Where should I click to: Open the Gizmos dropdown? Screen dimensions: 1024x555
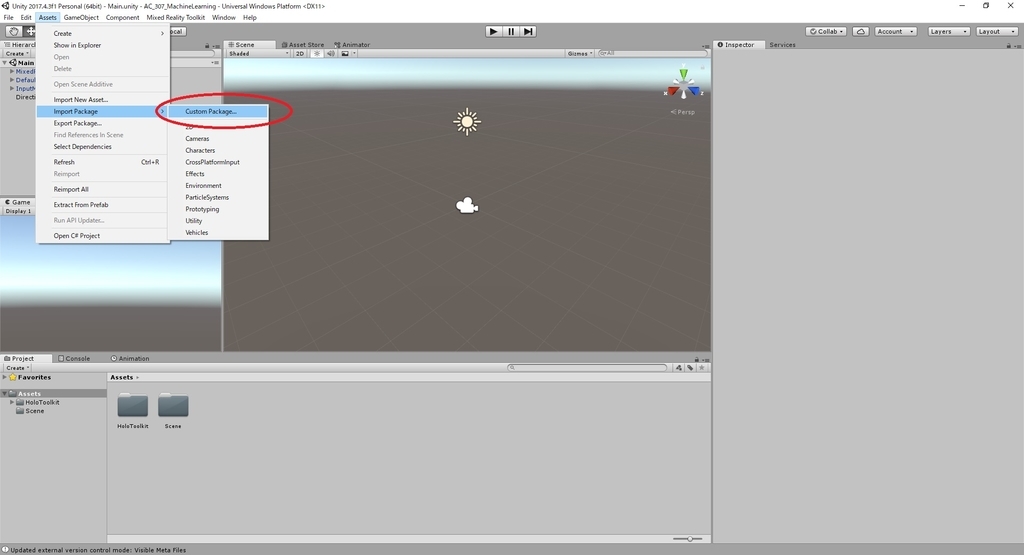point(580,54)
